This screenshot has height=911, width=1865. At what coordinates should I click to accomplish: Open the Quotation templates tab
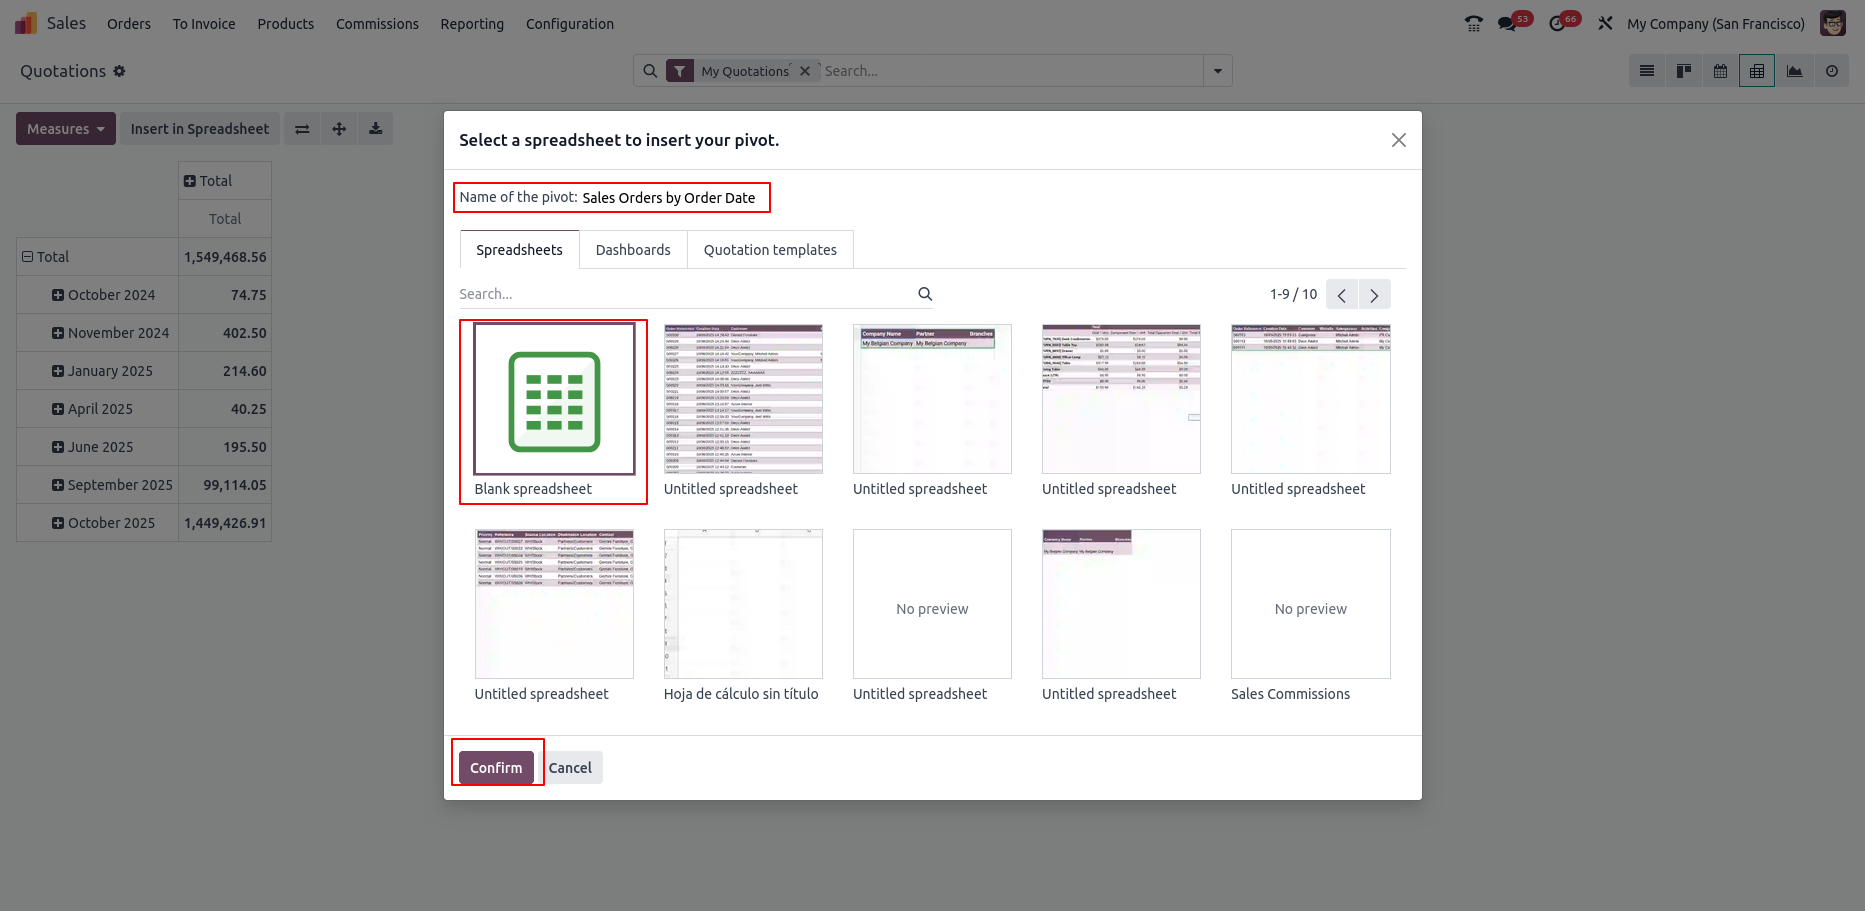[770, 250]
